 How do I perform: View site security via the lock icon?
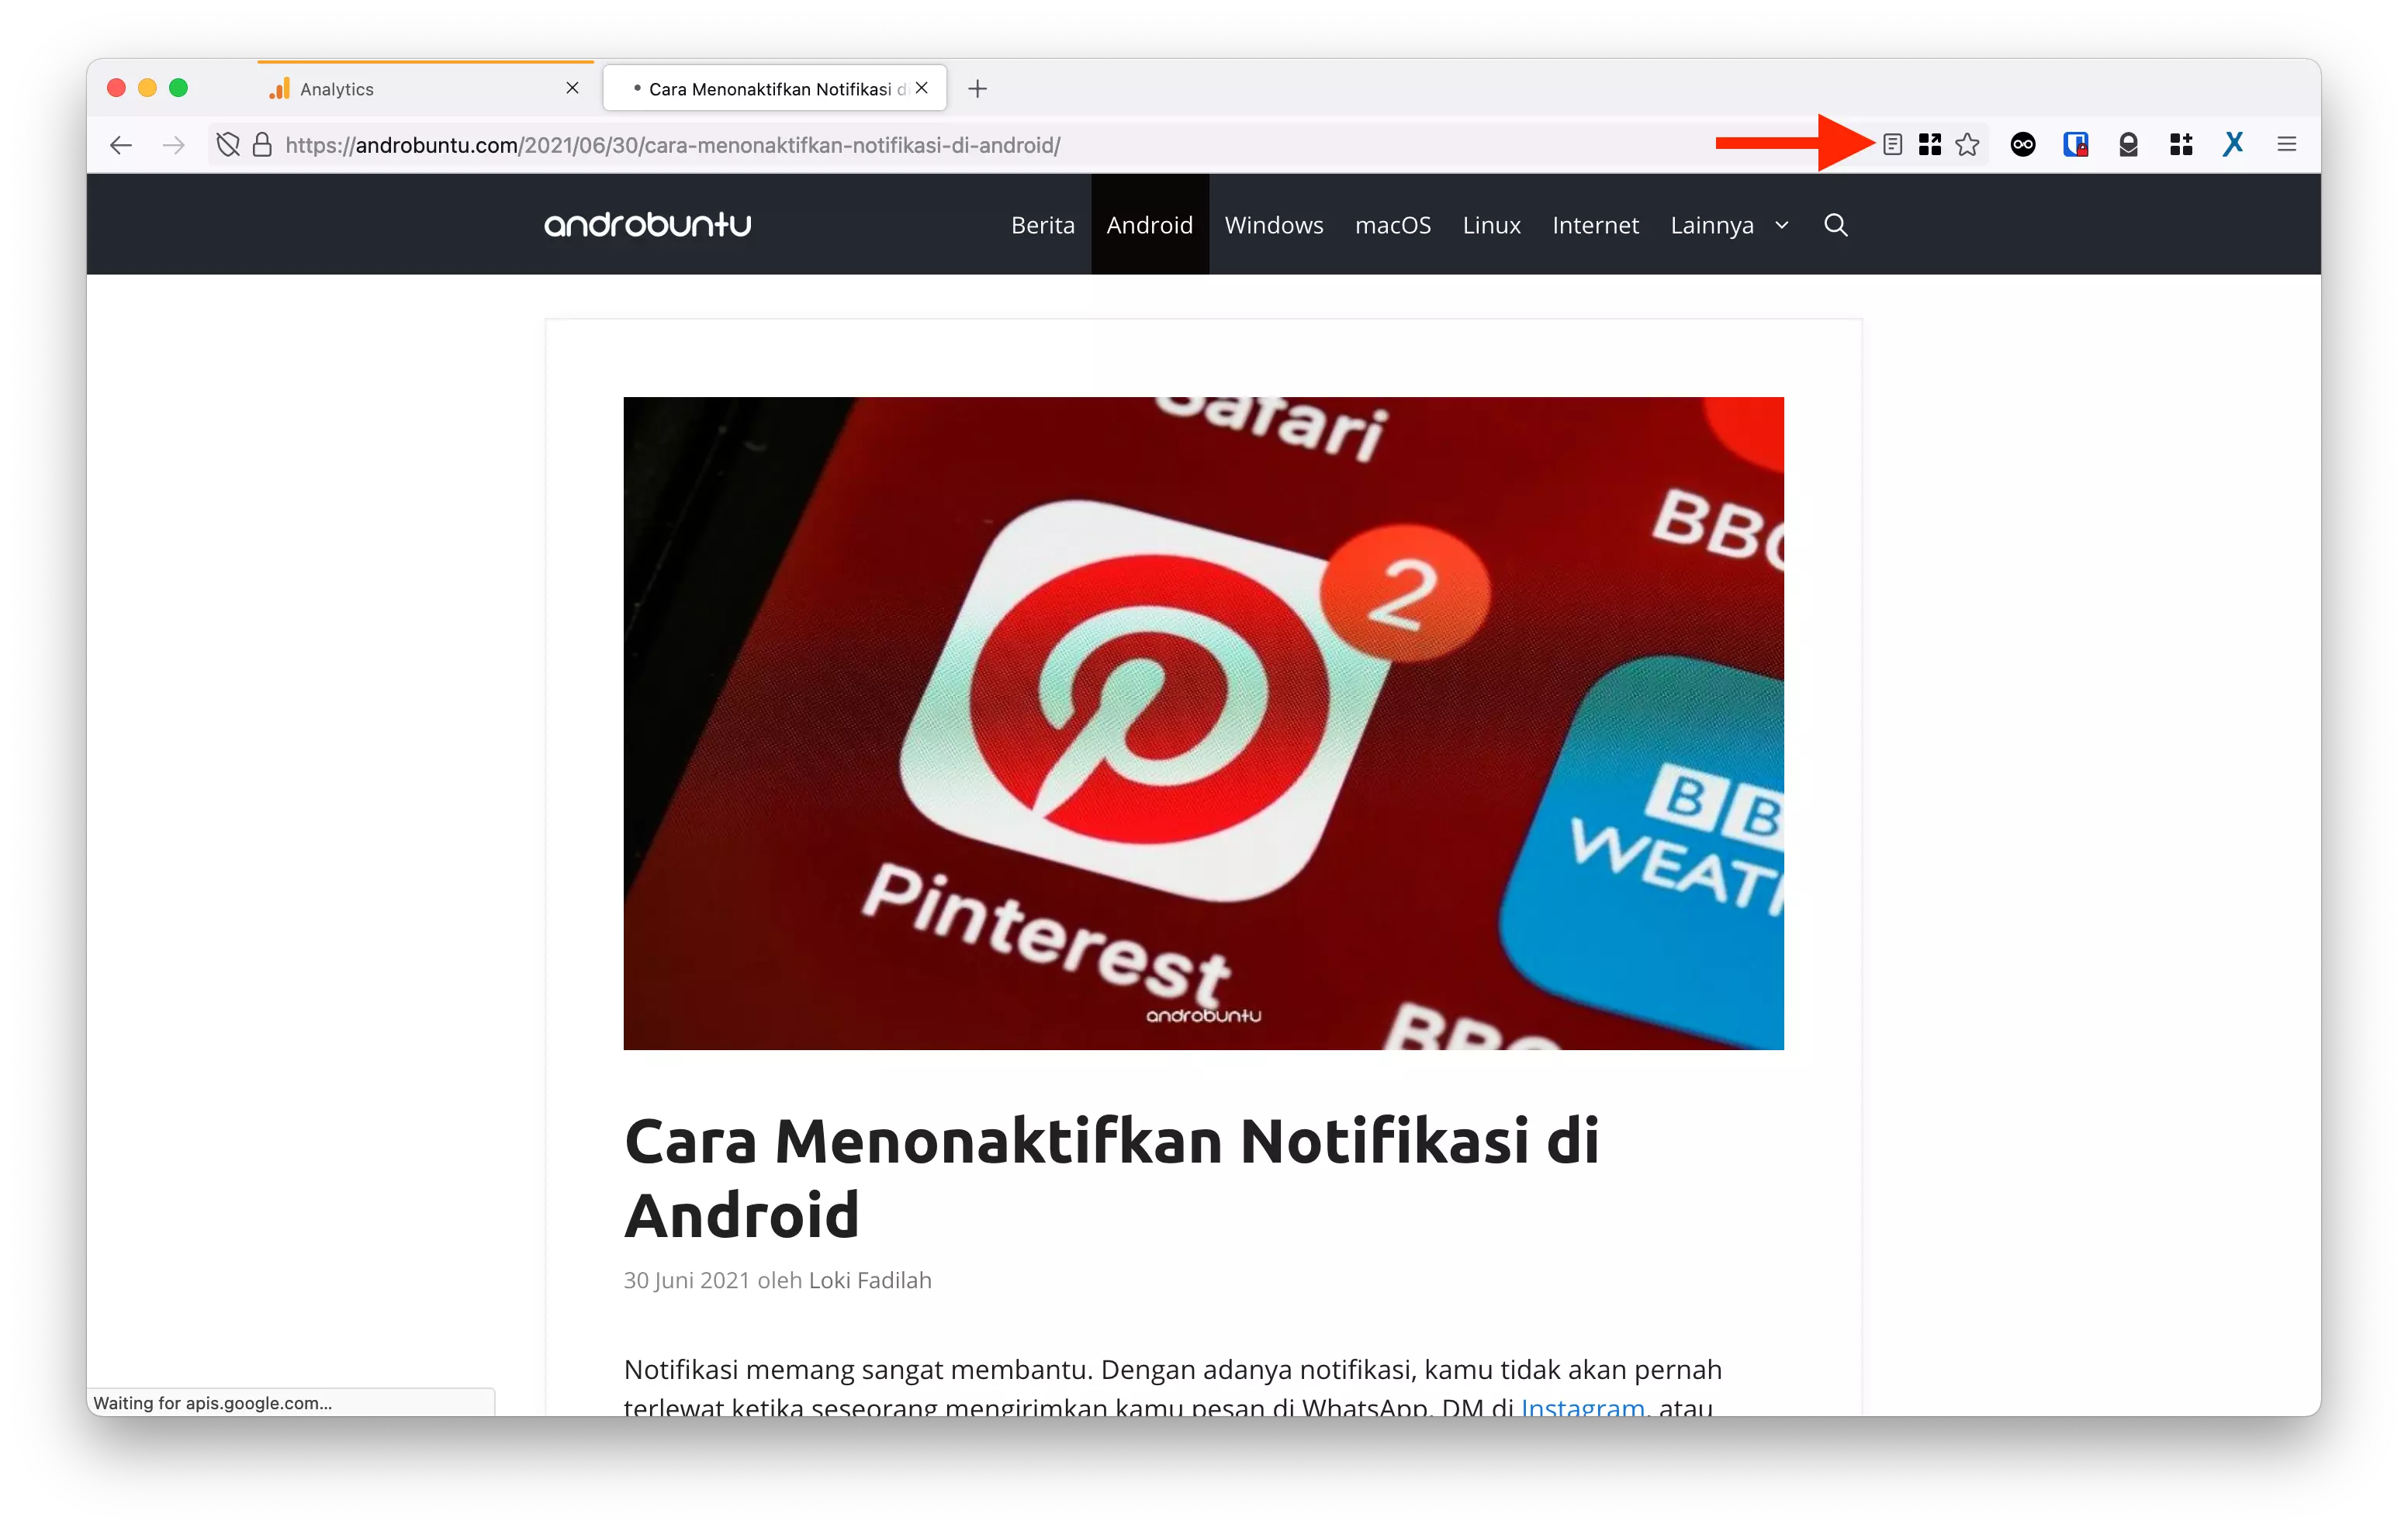(262, 144)
